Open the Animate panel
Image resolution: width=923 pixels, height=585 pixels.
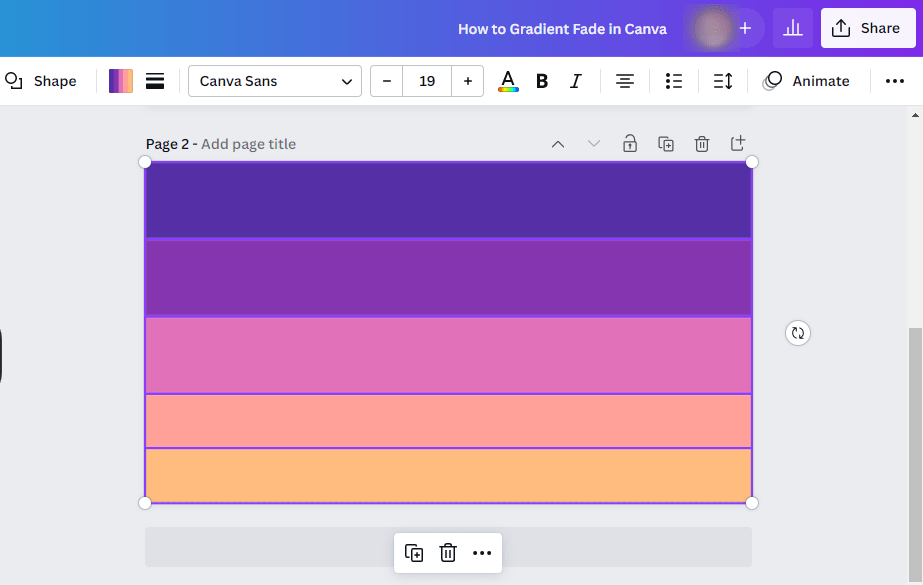click(x=807, y=81)
